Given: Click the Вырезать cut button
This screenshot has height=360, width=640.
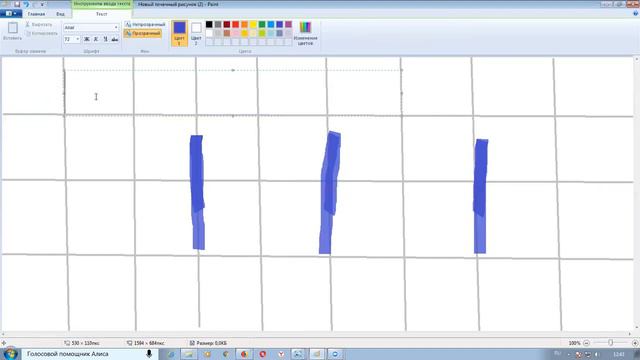Looking at the screenshot, I should (x=39, y=24).
